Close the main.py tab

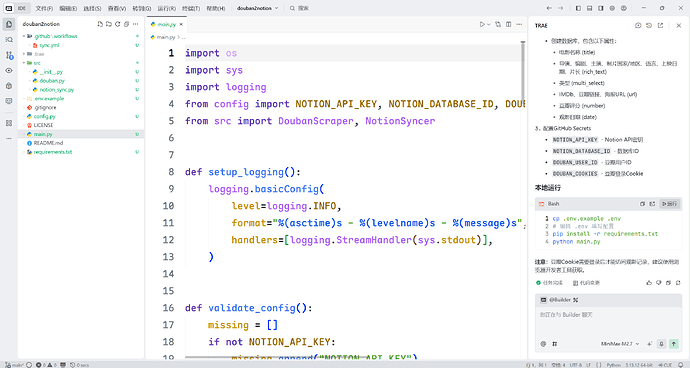(x=181, y=25)
